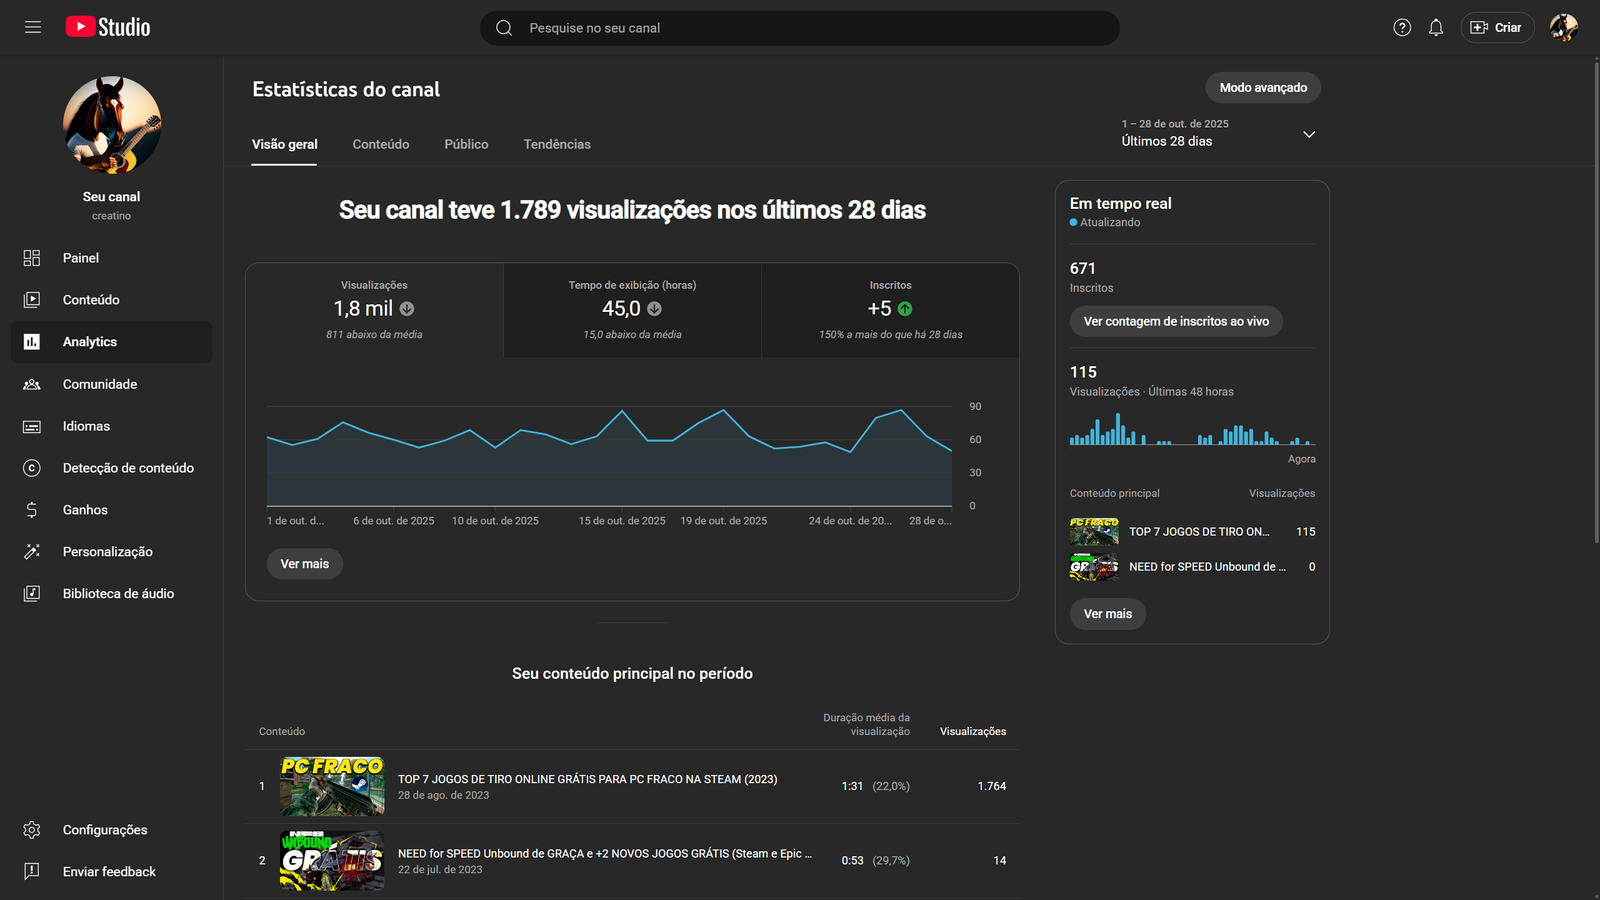Open Painel from the sidebar

pyautogui.click(x=80, y=258)
